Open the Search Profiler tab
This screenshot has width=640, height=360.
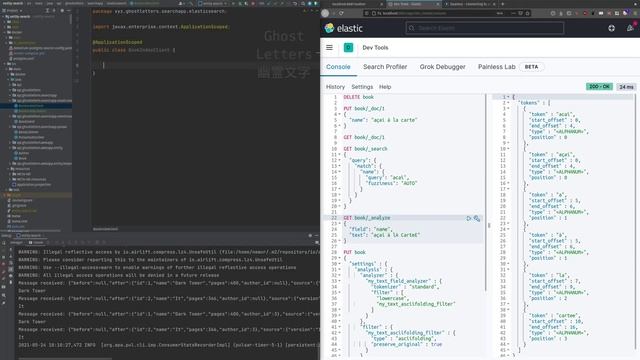coord(385,67)
